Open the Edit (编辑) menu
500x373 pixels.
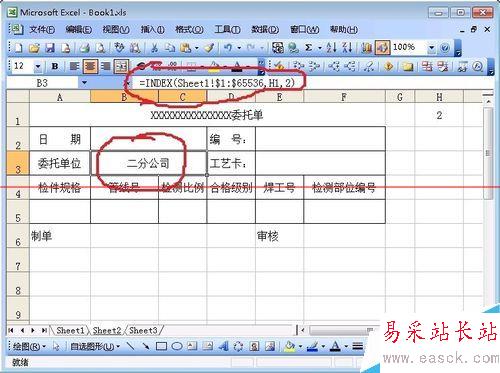78,30
